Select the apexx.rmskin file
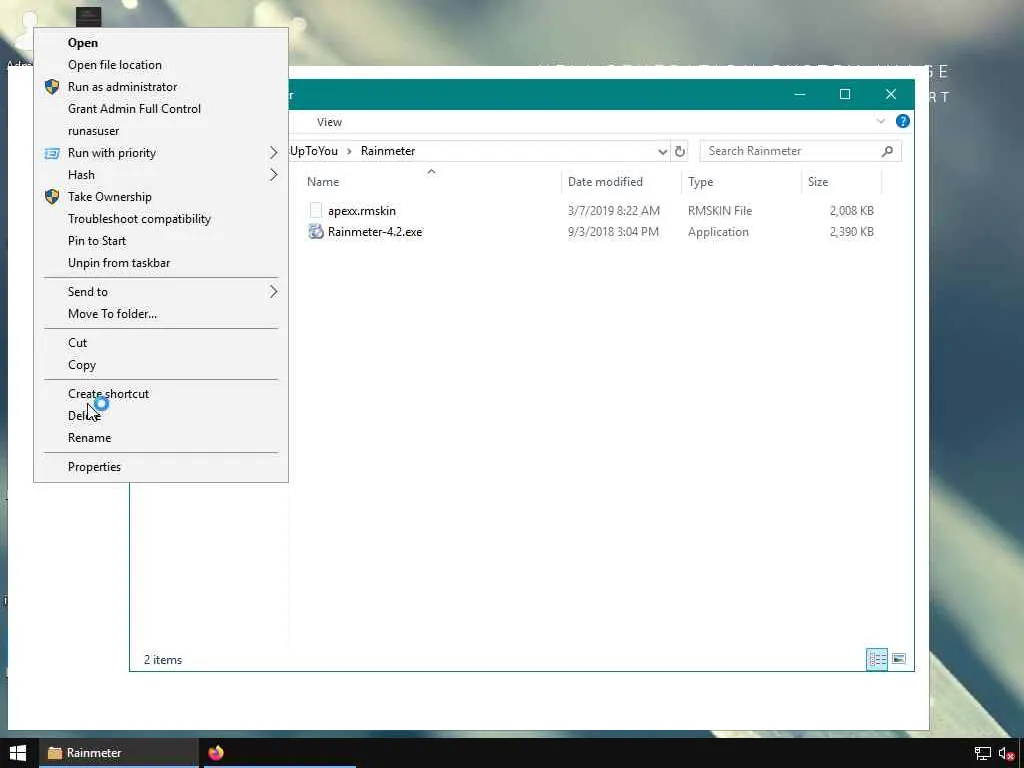 [362, 211]
